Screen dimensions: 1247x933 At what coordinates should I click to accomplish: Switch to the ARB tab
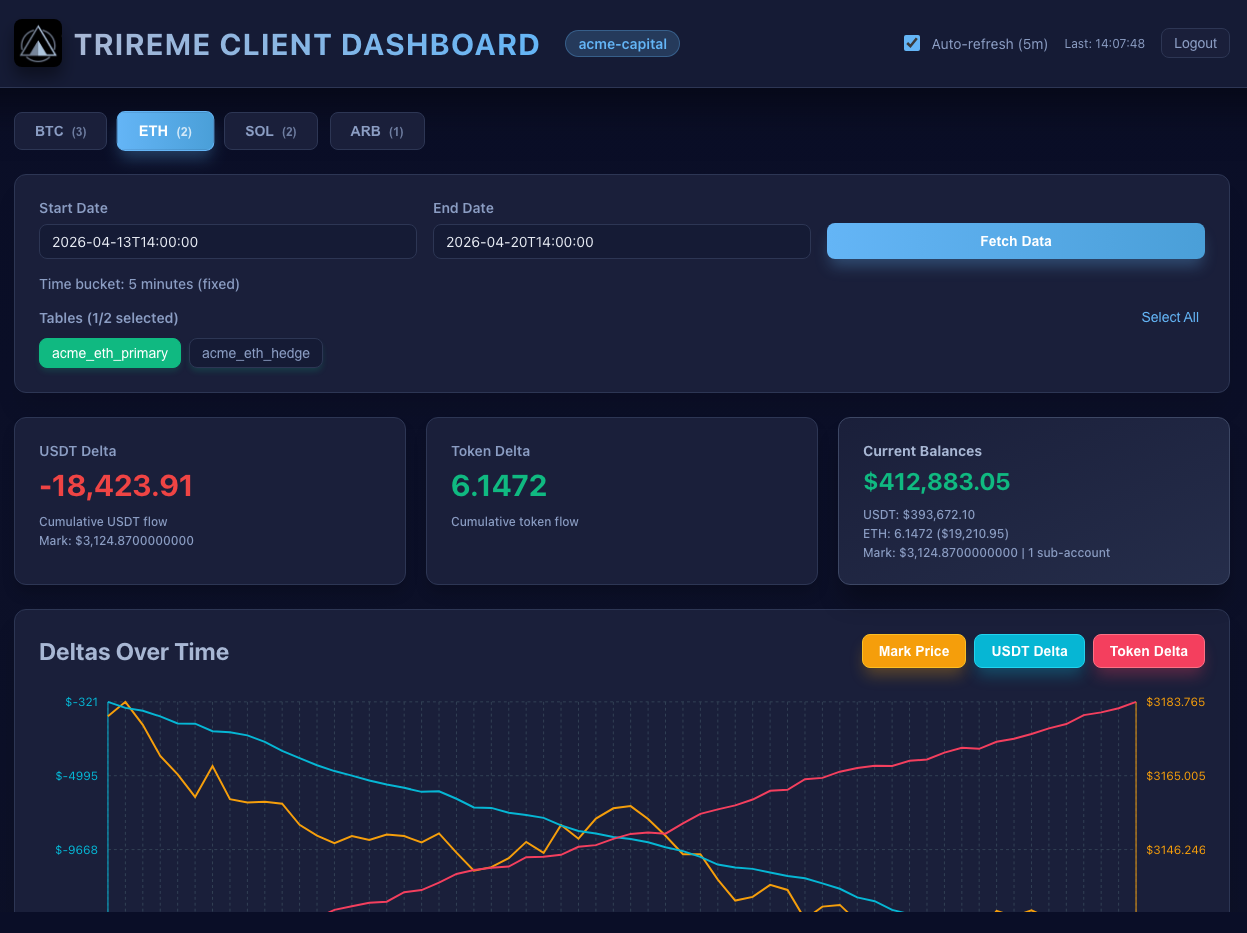pos(377,131)
